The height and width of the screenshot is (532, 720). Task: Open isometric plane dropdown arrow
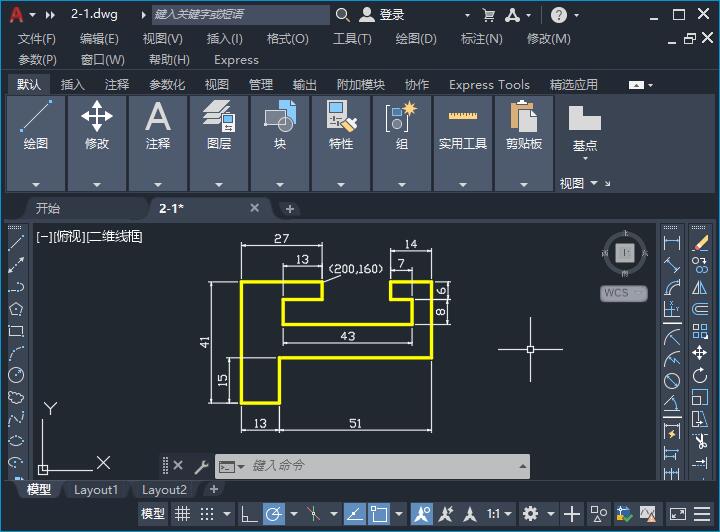334,514
